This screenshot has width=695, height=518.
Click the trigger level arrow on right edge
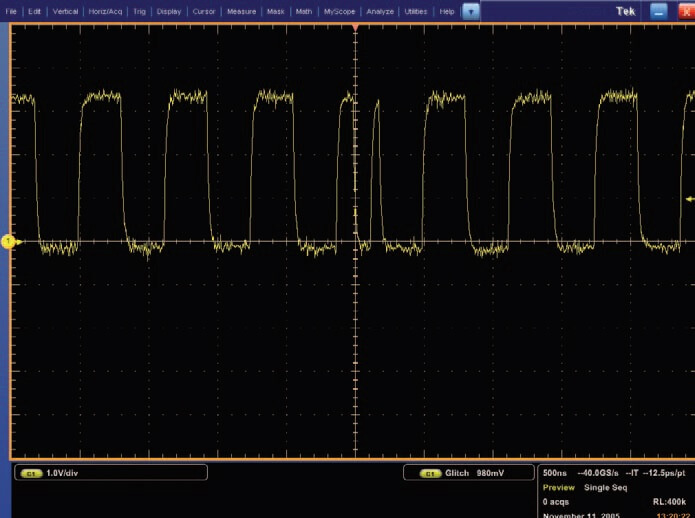click(689, 199)
